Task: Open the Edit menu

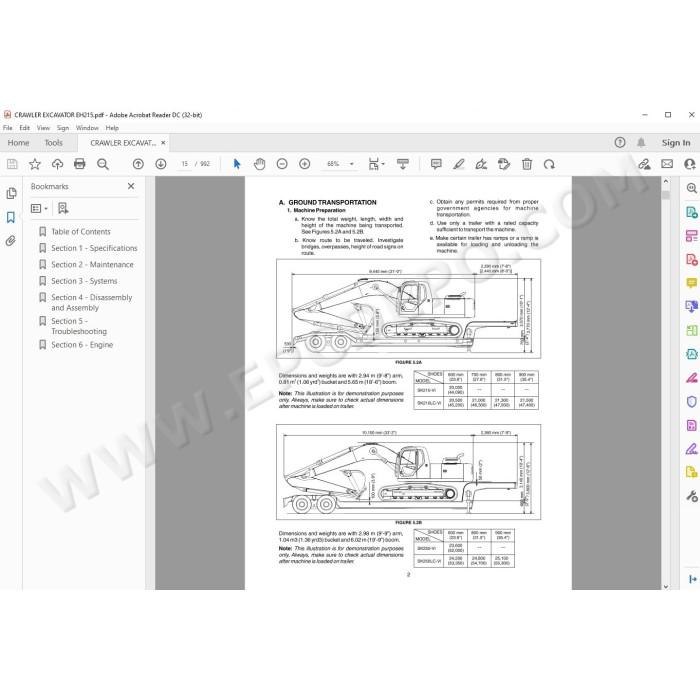Action: [x=25, y=128]
